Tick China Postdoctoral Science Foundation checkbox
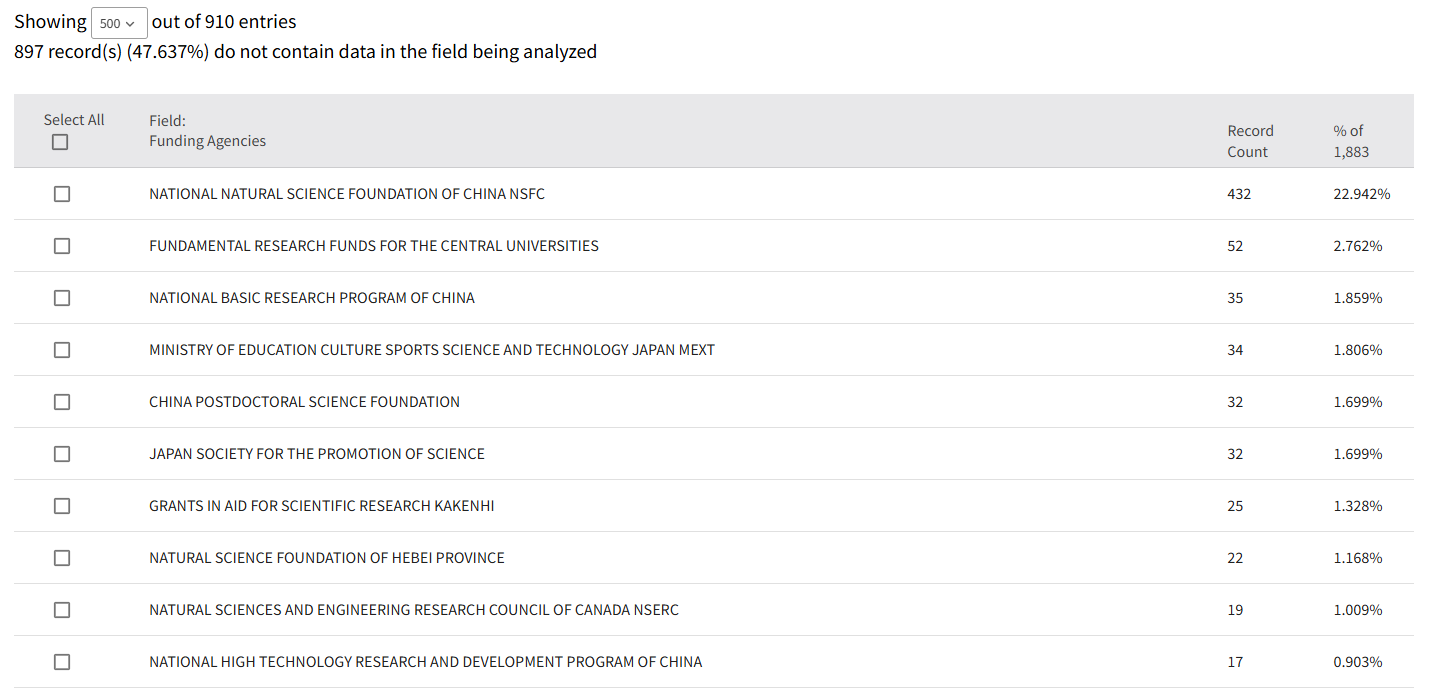1430x697 pixels. coord(62,402)
